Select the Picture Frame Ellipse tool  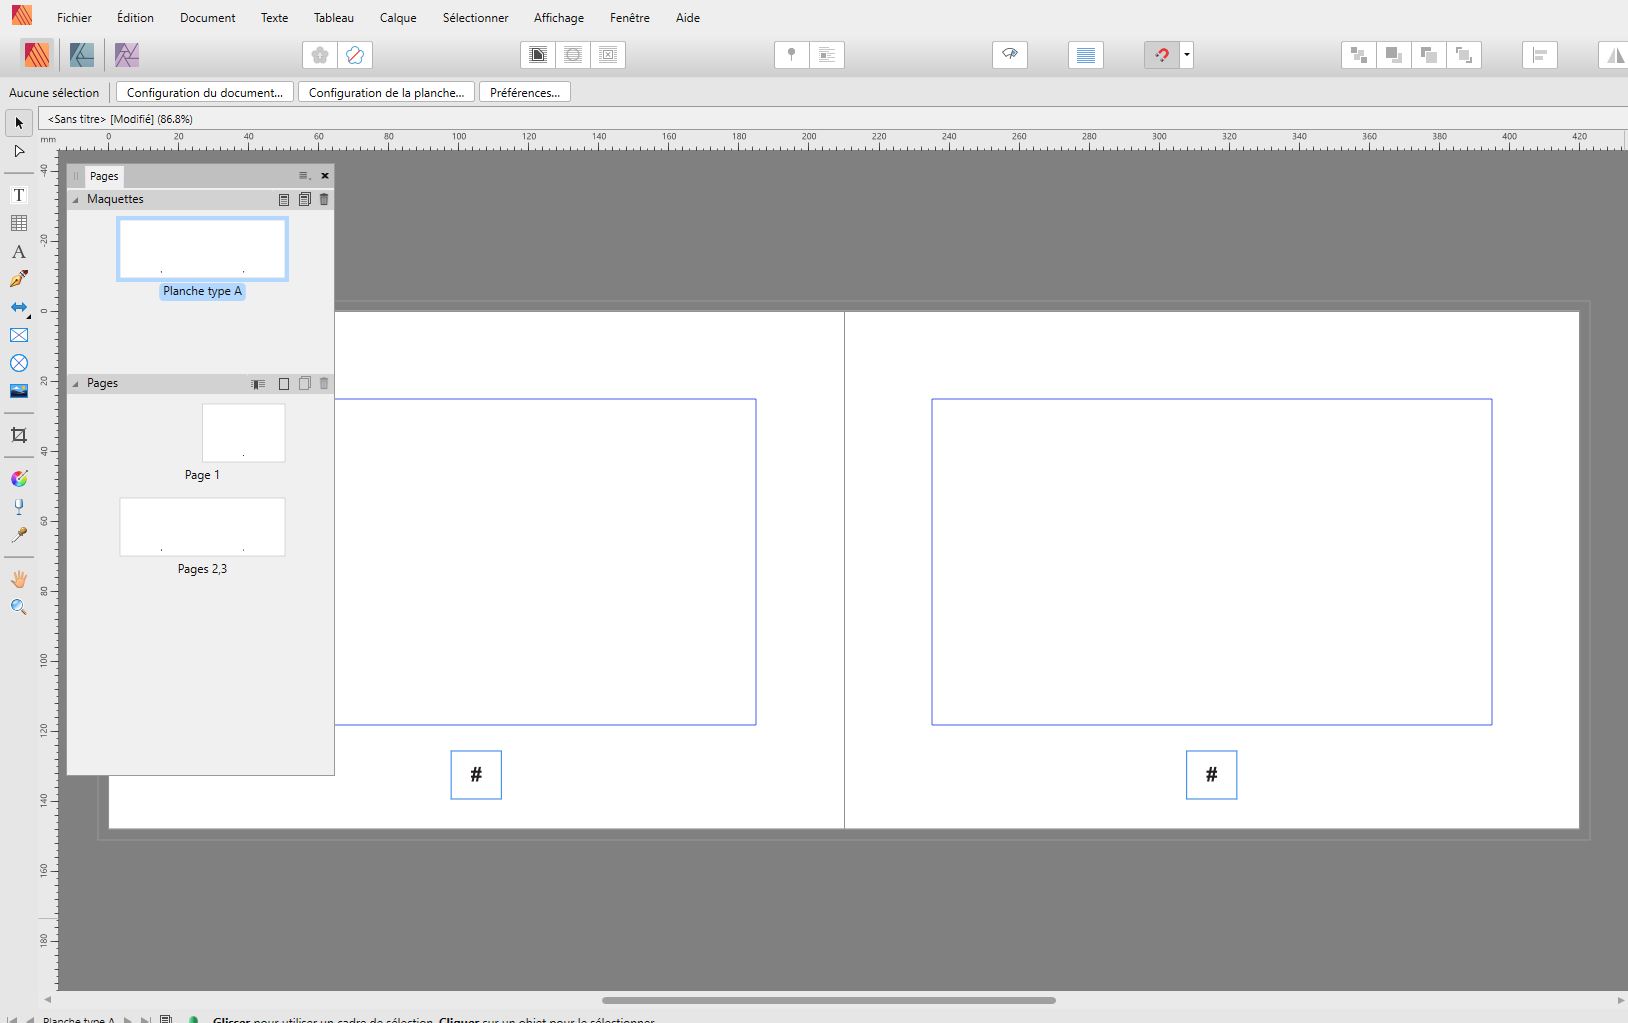19,363
